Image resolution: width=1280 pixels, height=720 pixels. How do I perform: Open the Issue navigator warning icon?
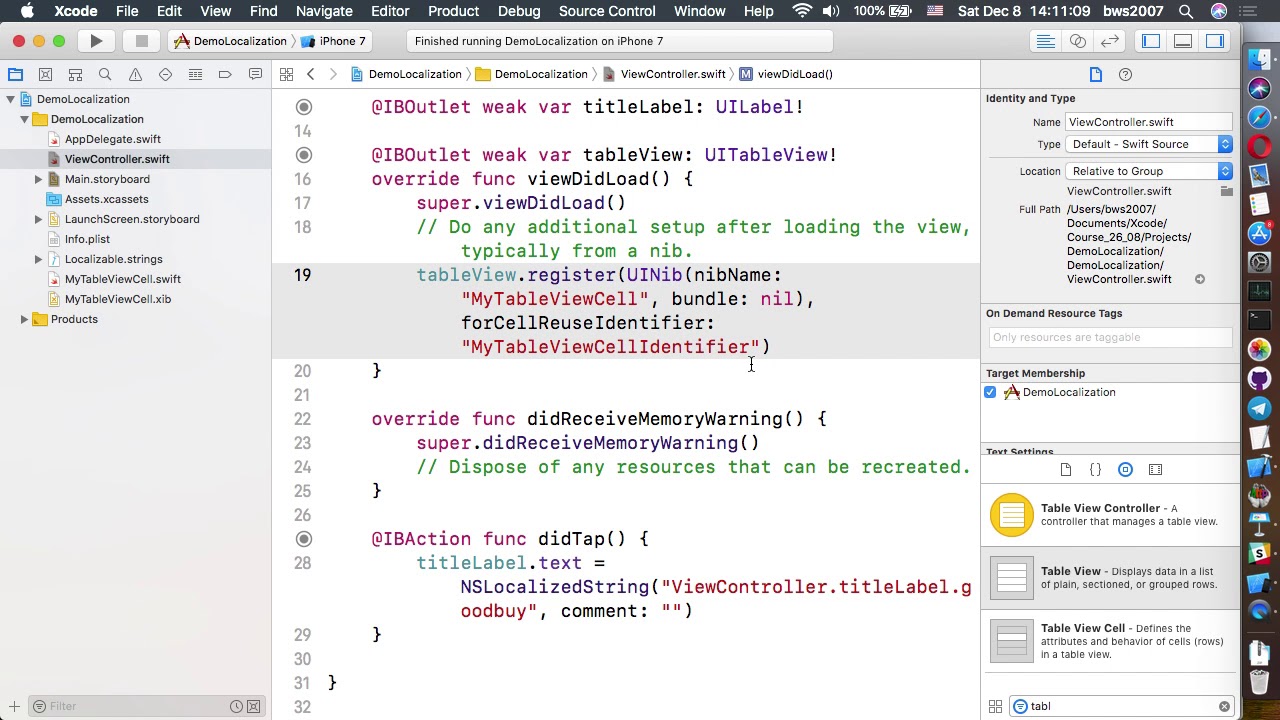135,74
